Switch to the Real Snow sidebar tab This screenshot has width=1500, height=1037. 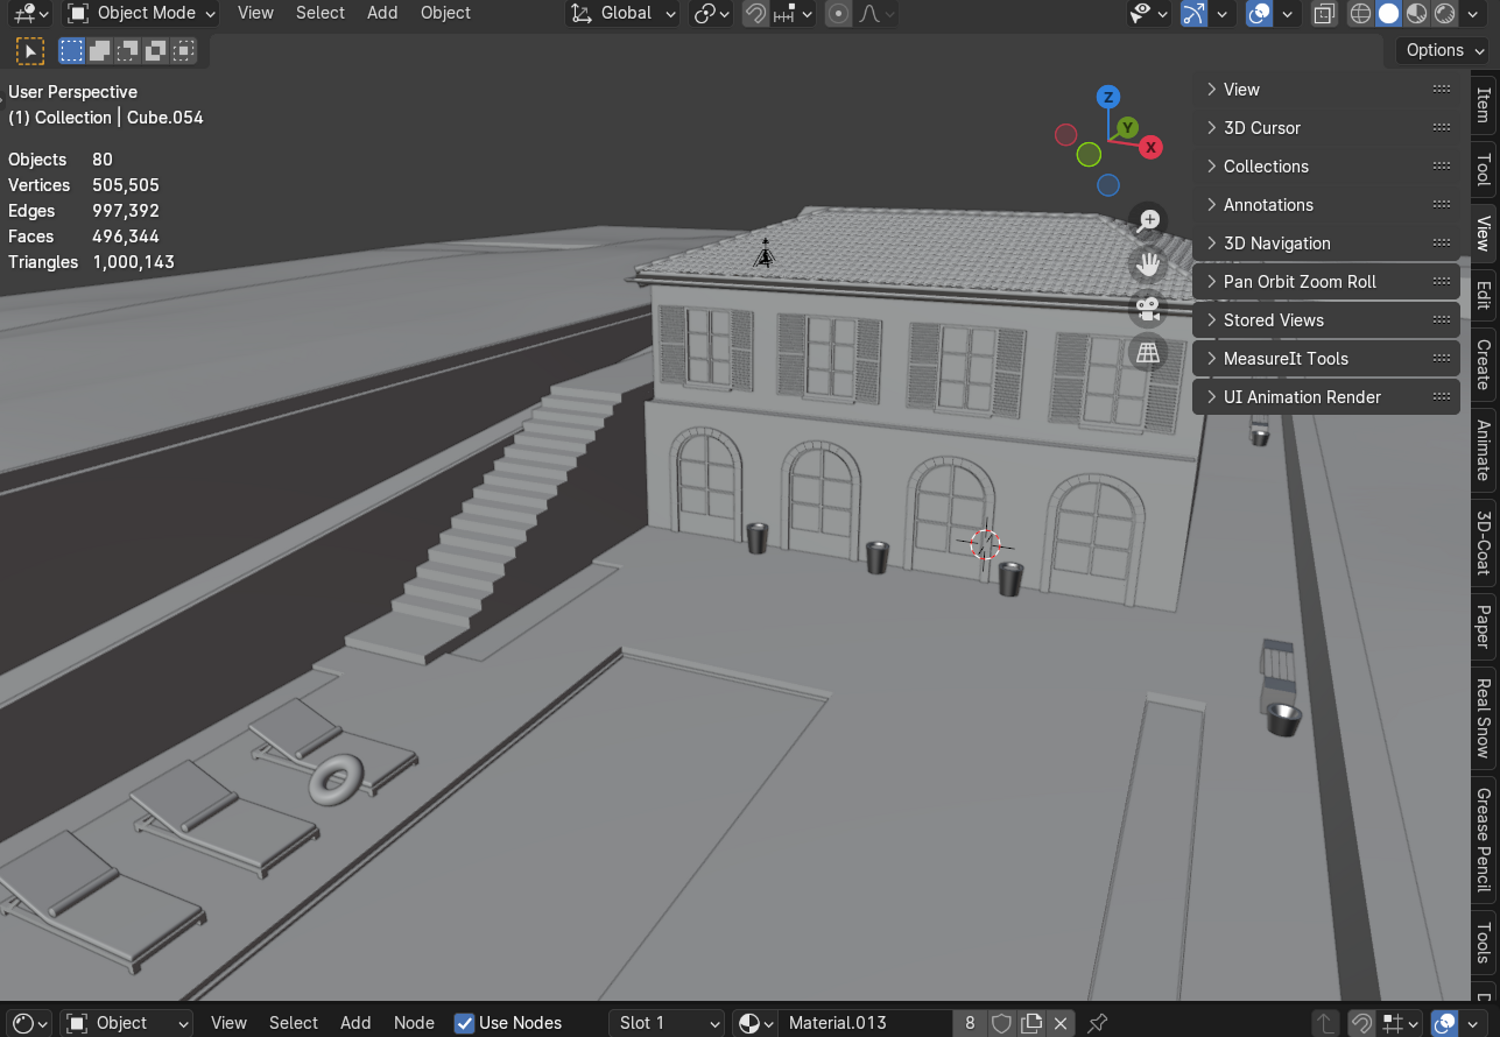point(1484,717)
